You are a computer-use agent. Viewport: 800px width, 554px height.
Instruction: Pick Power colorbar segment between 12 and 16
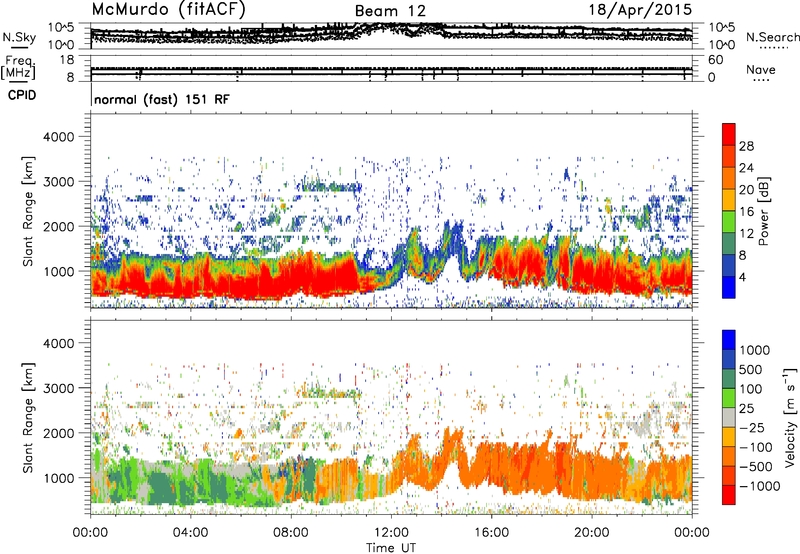pos(729,221)
